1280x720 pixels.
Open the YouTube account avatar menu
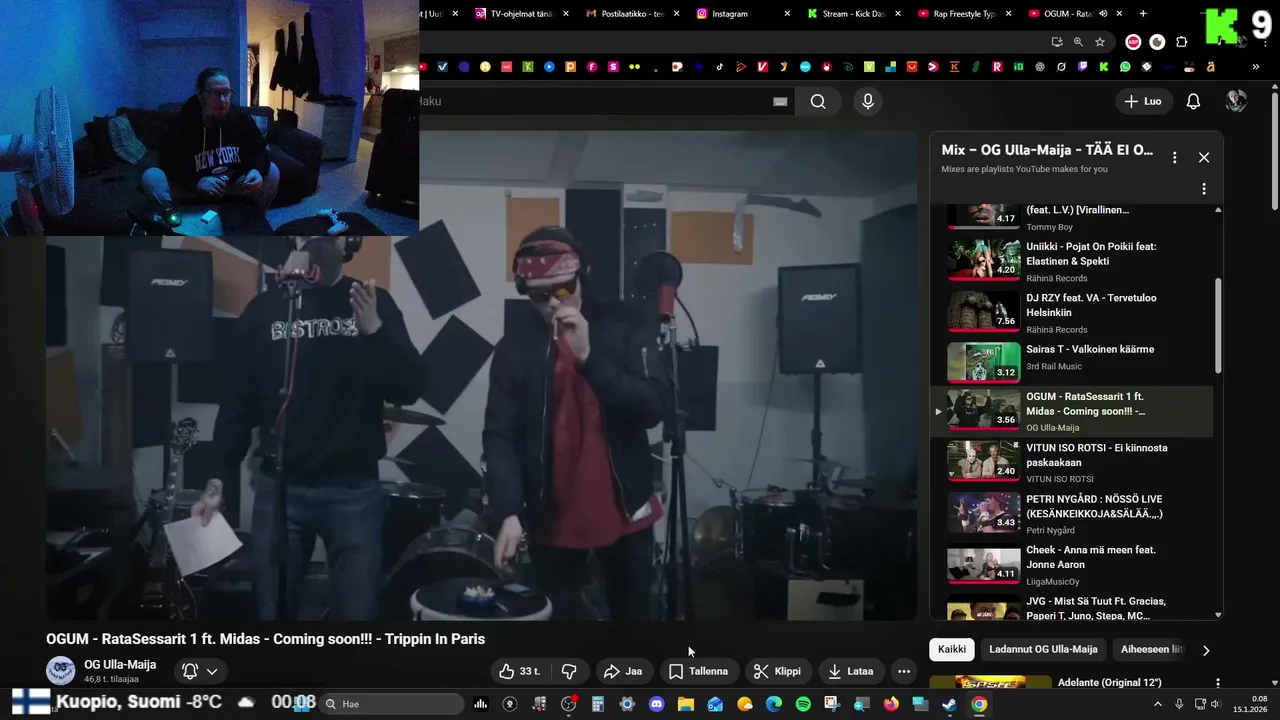click(1236, 101)
